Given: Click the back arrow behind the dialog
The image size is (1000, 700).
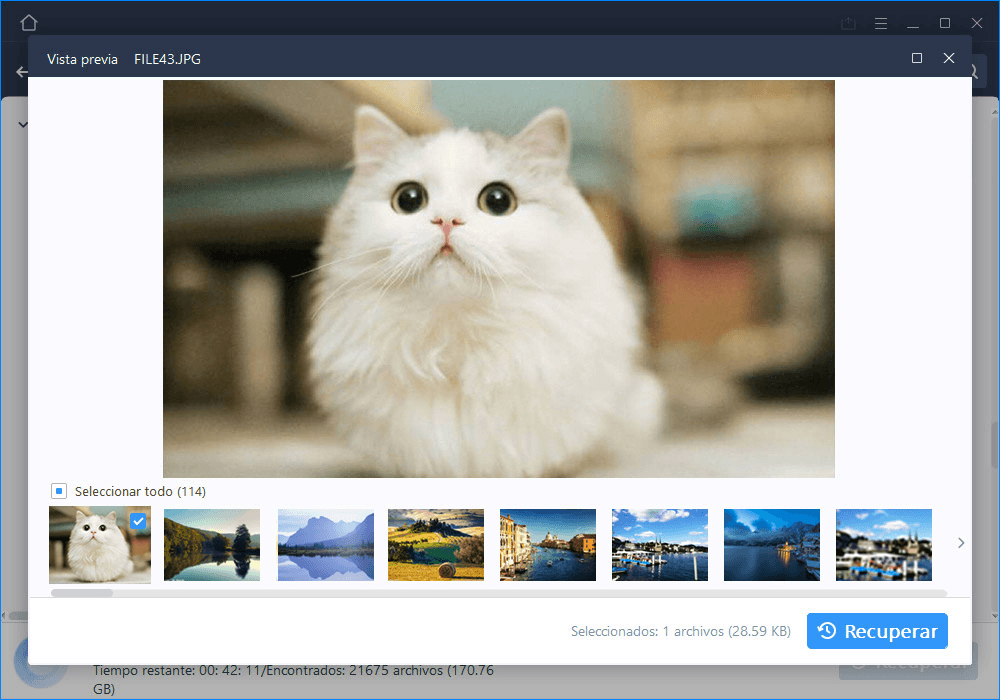Looking at the screenshot, I should 21,72.
